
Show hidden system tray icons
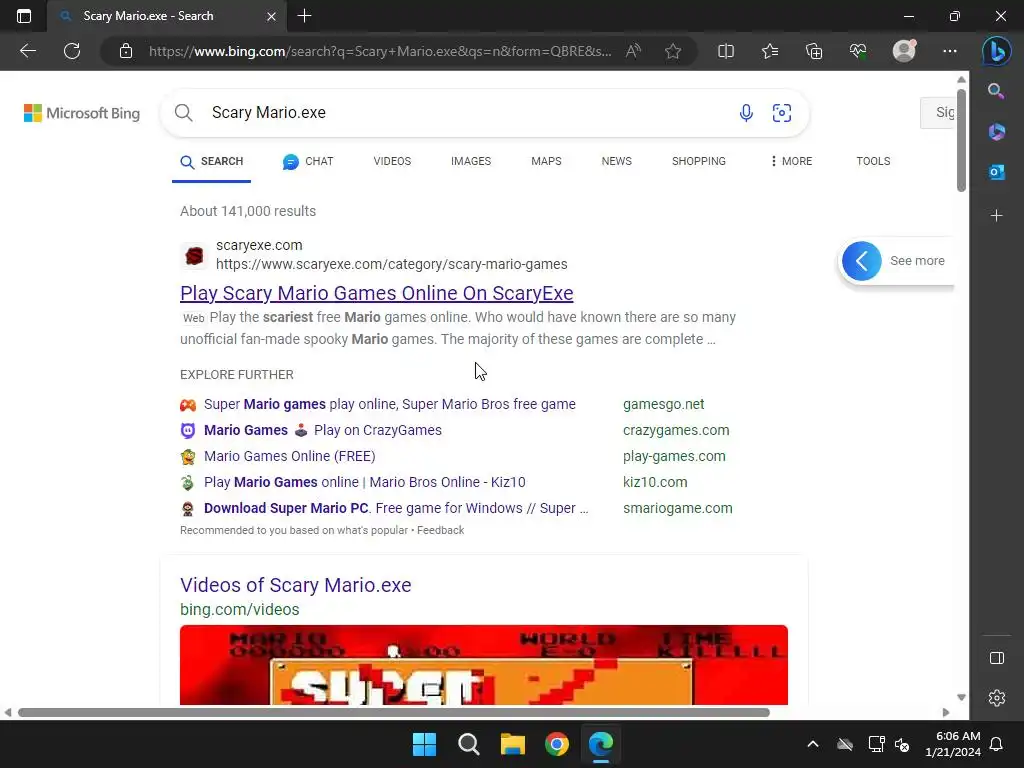[x=812, y=744]
